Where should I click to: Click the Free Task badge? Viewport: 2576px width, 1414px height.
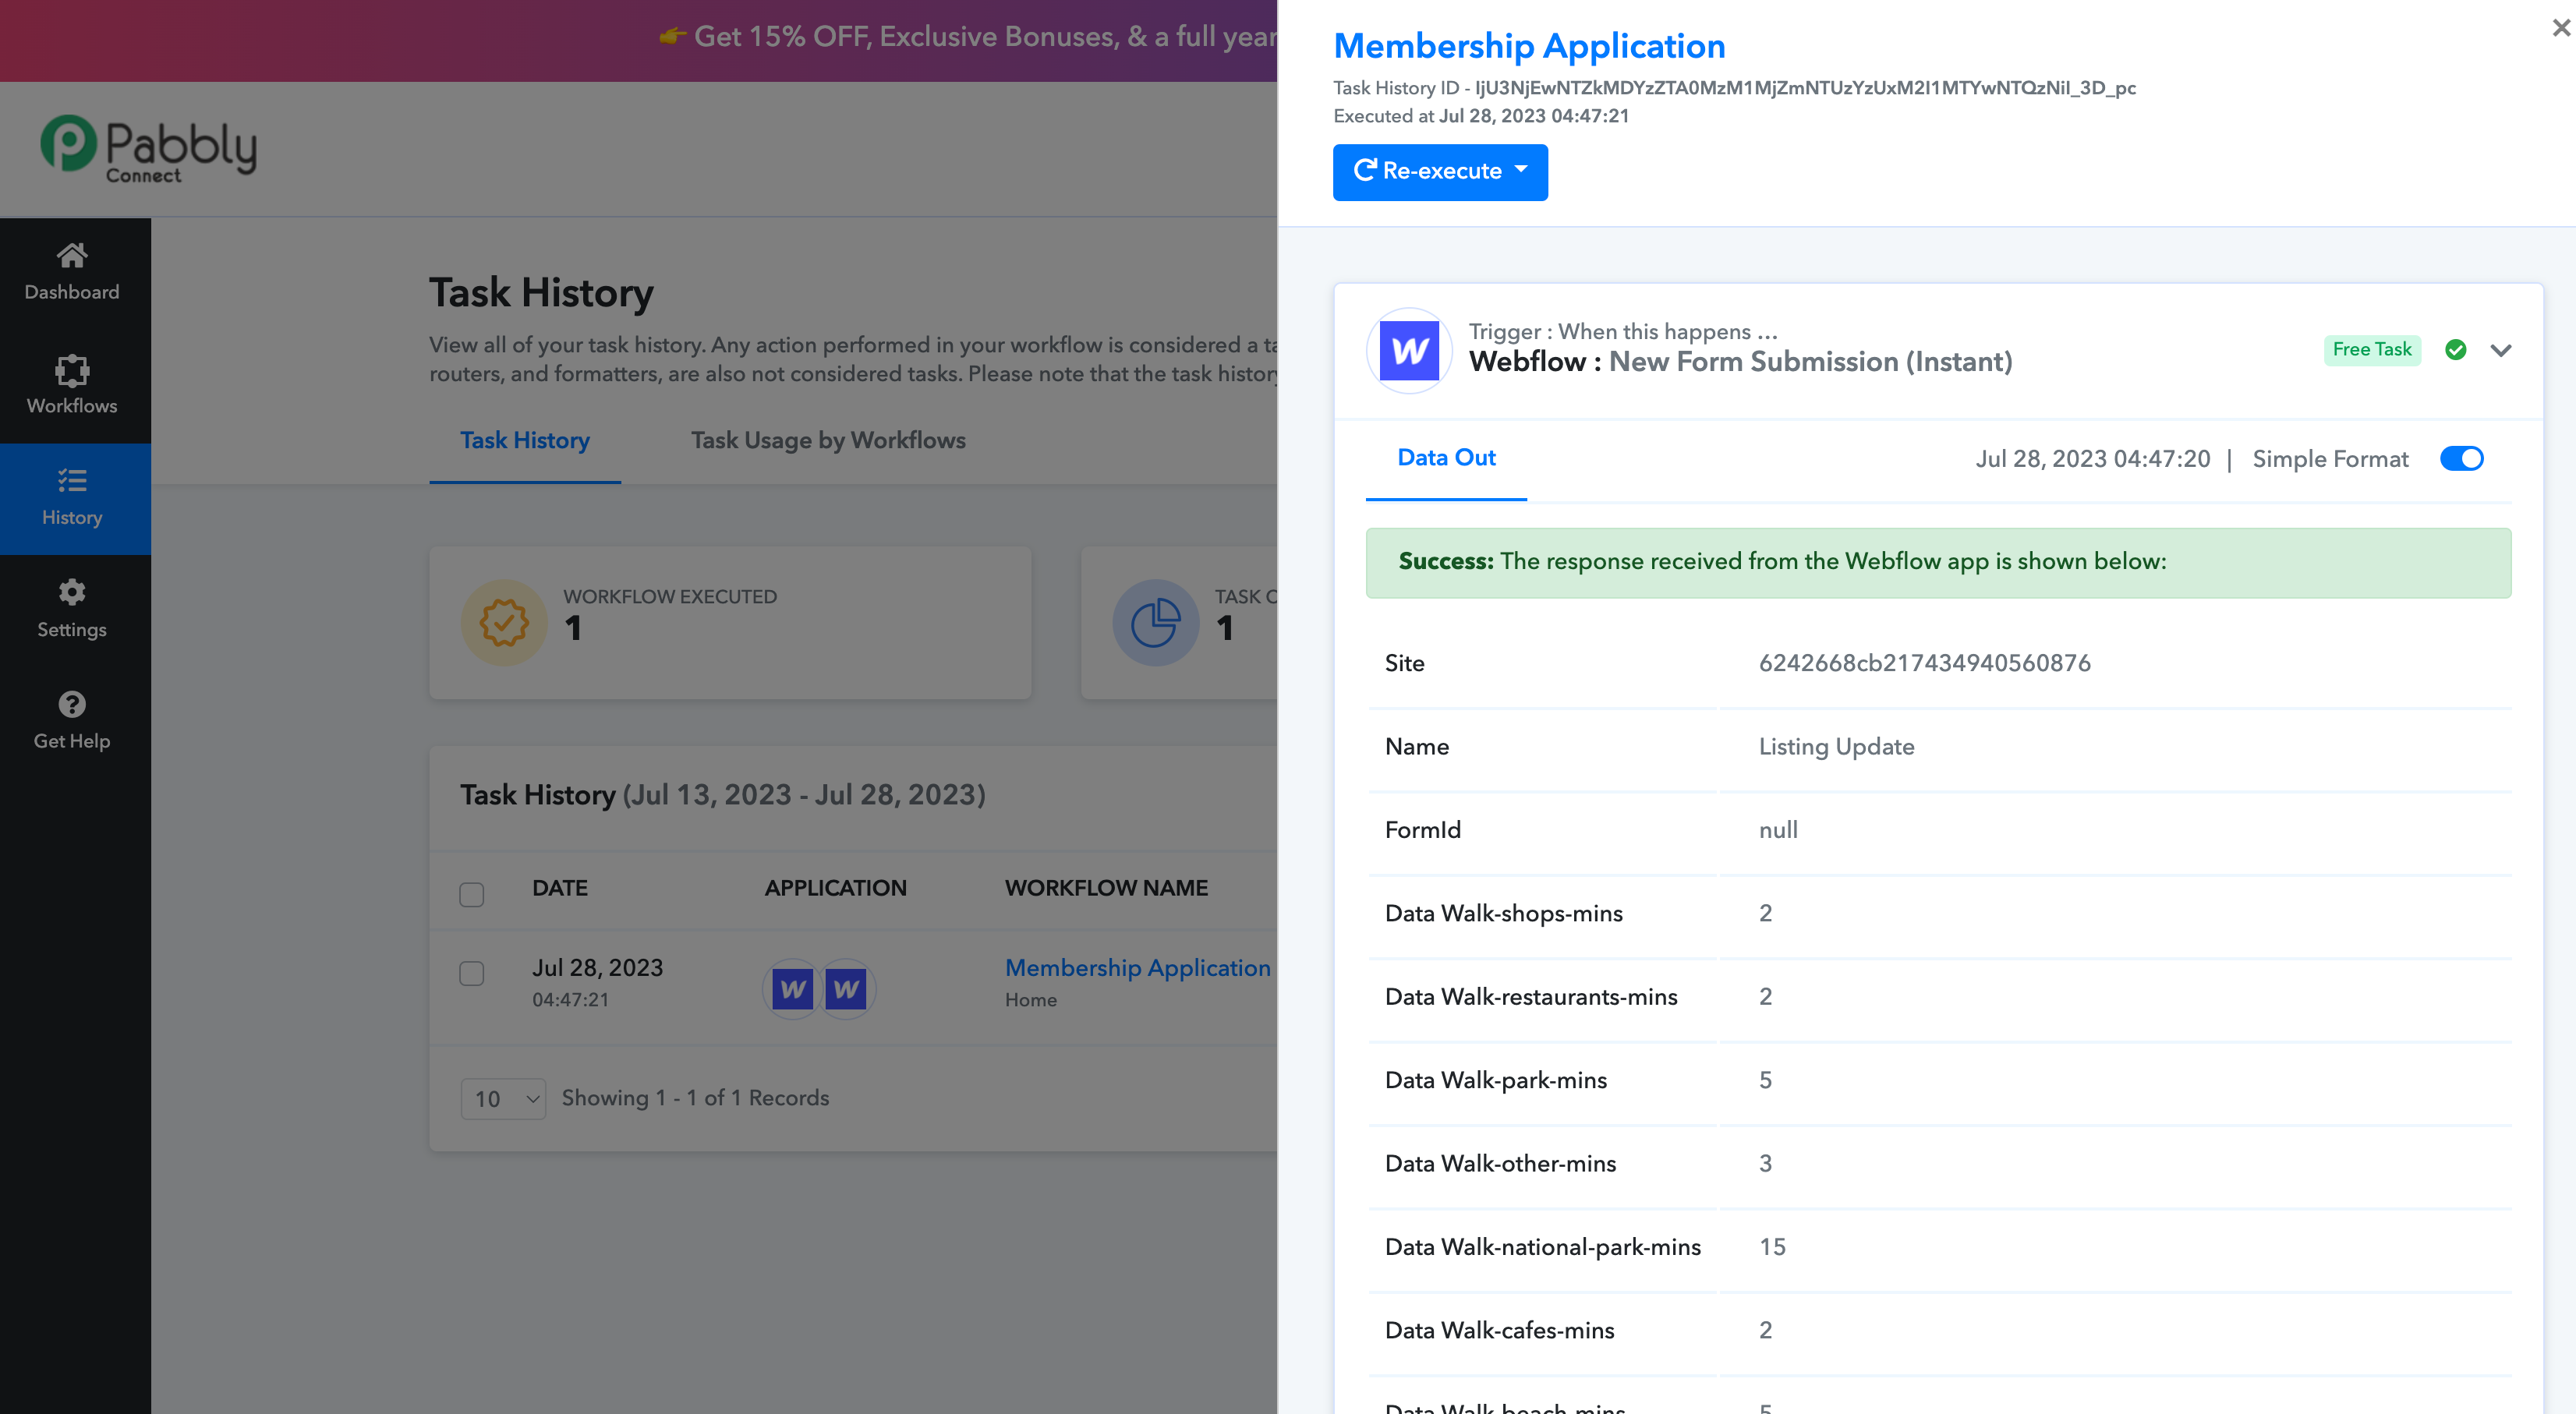[2372, 350]
